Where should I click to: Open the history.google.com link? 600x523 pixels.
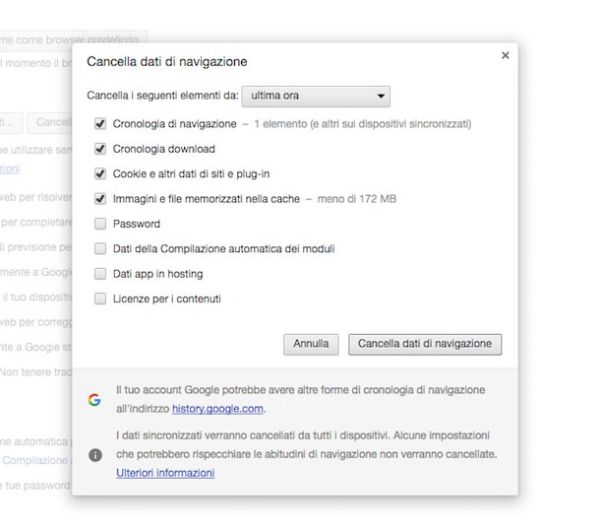coord(218,409)
